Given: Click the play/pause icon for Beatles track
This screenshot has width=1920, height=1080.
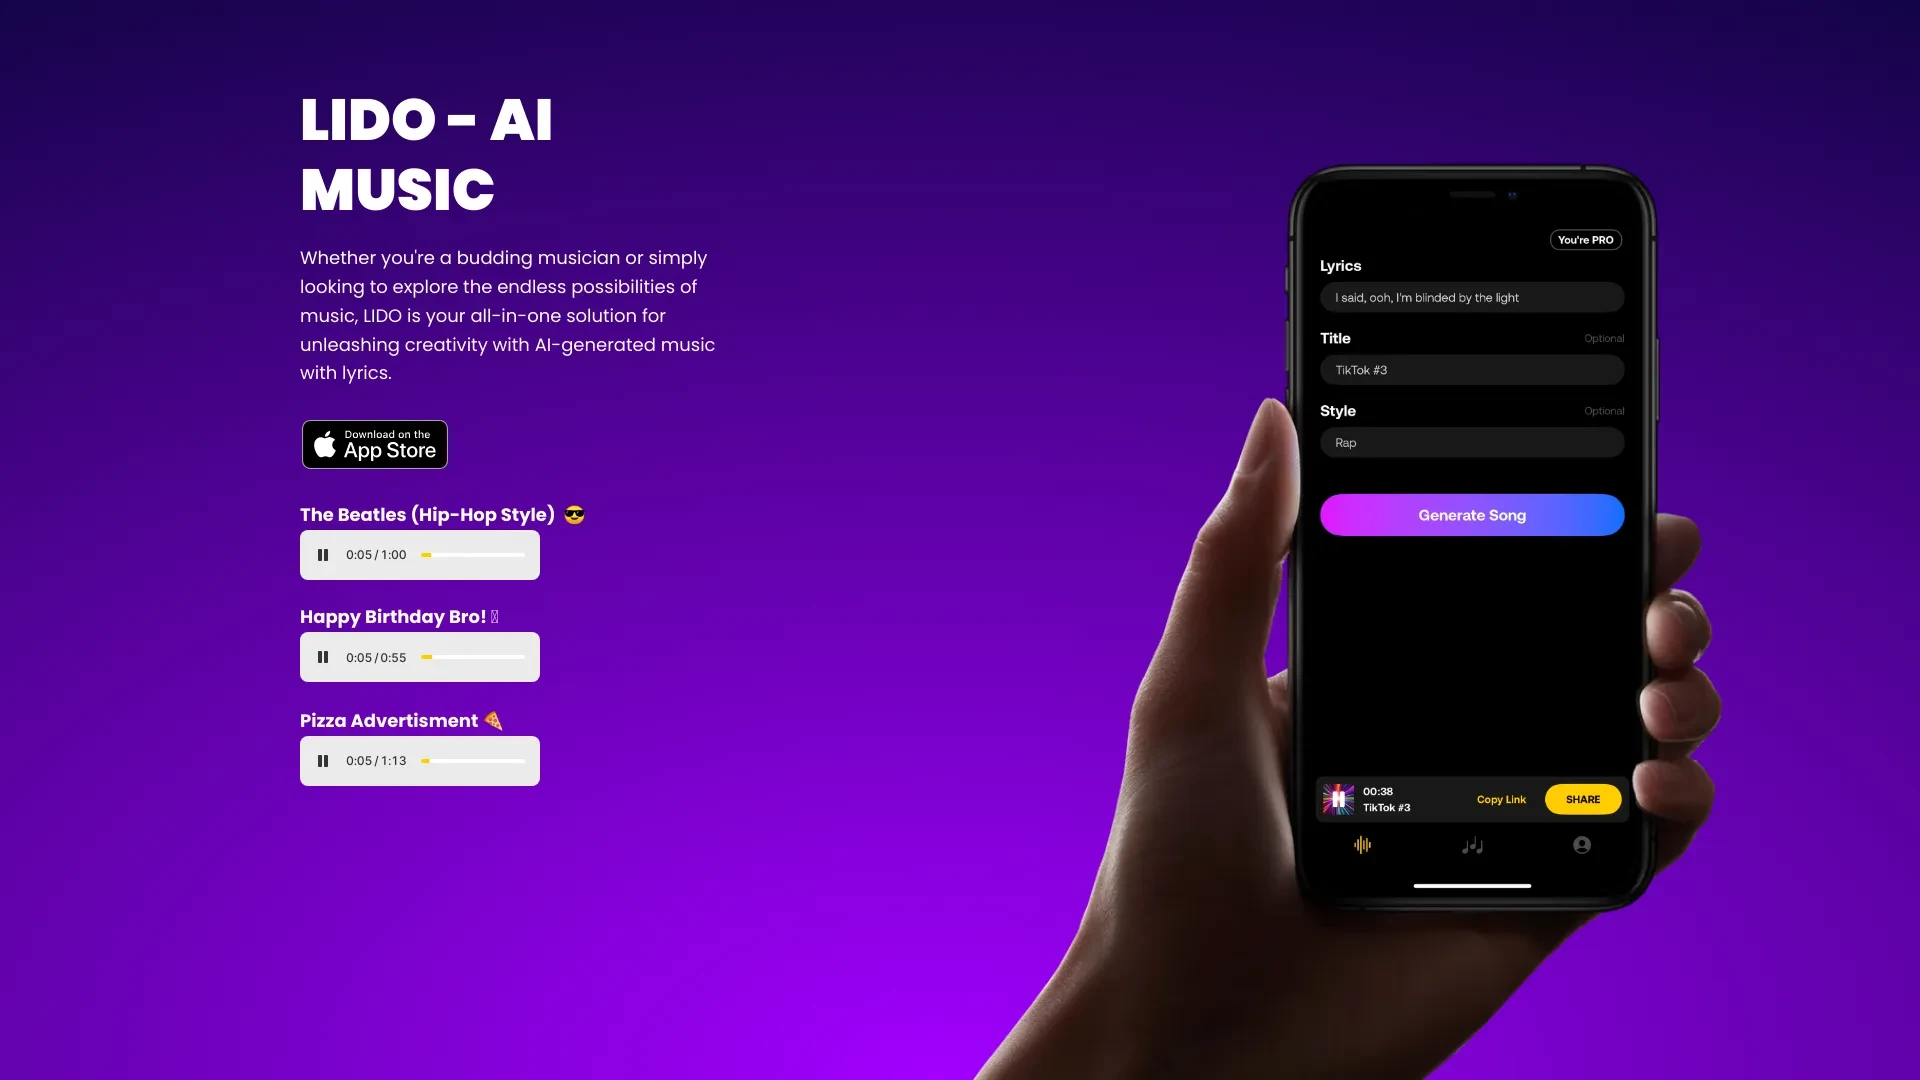Looking at the screenshot, I should point(324,554).
